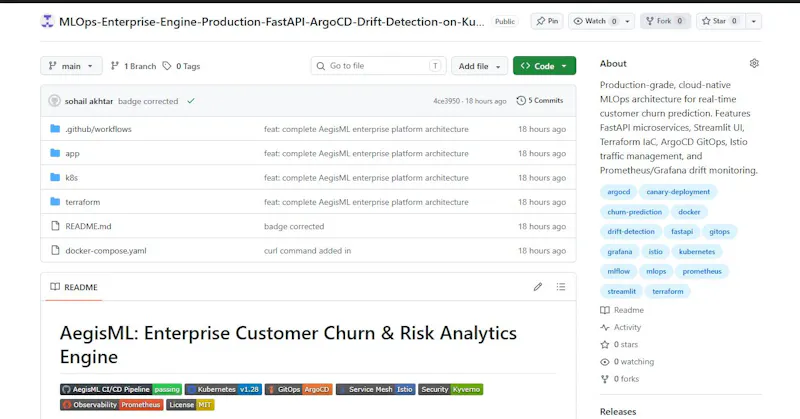Star the repository
Image resolution: width=800 pixels, height=419 pixels.
[x=720, y=21]
